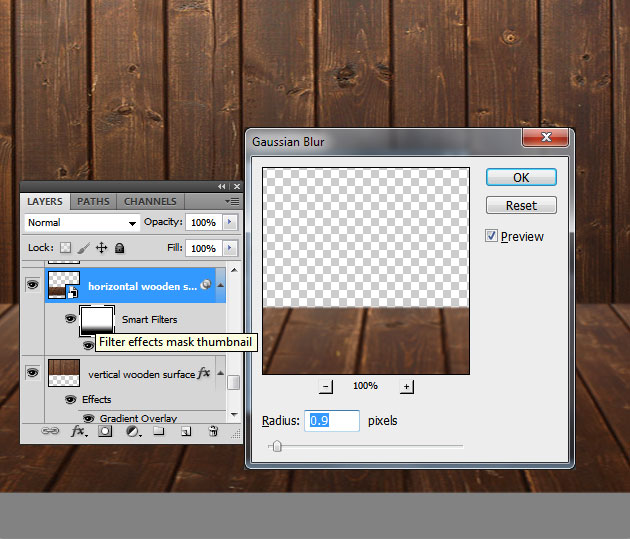Switch to the Paths tab
This screenshot has width=630, height=539.
[93, 201]
